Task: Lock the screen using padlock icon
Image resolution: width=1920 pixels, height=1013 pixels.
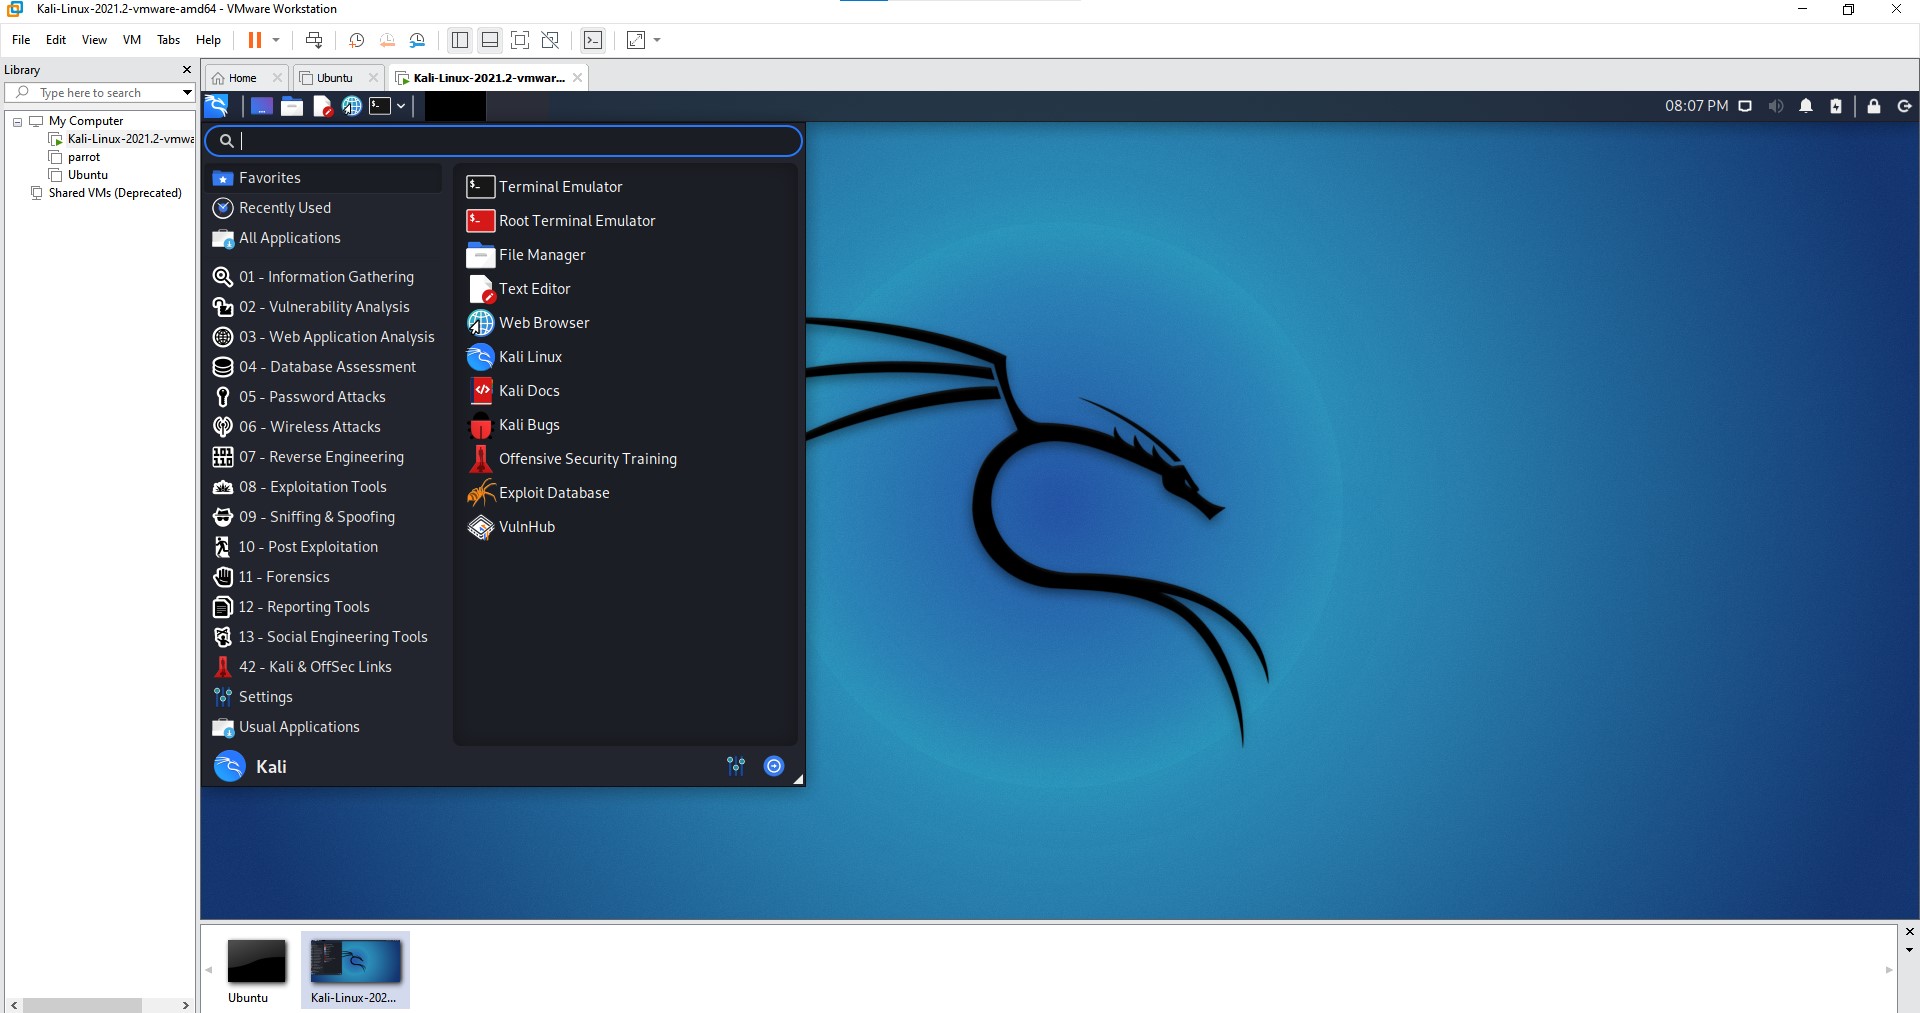Action: click(1874, 106)
